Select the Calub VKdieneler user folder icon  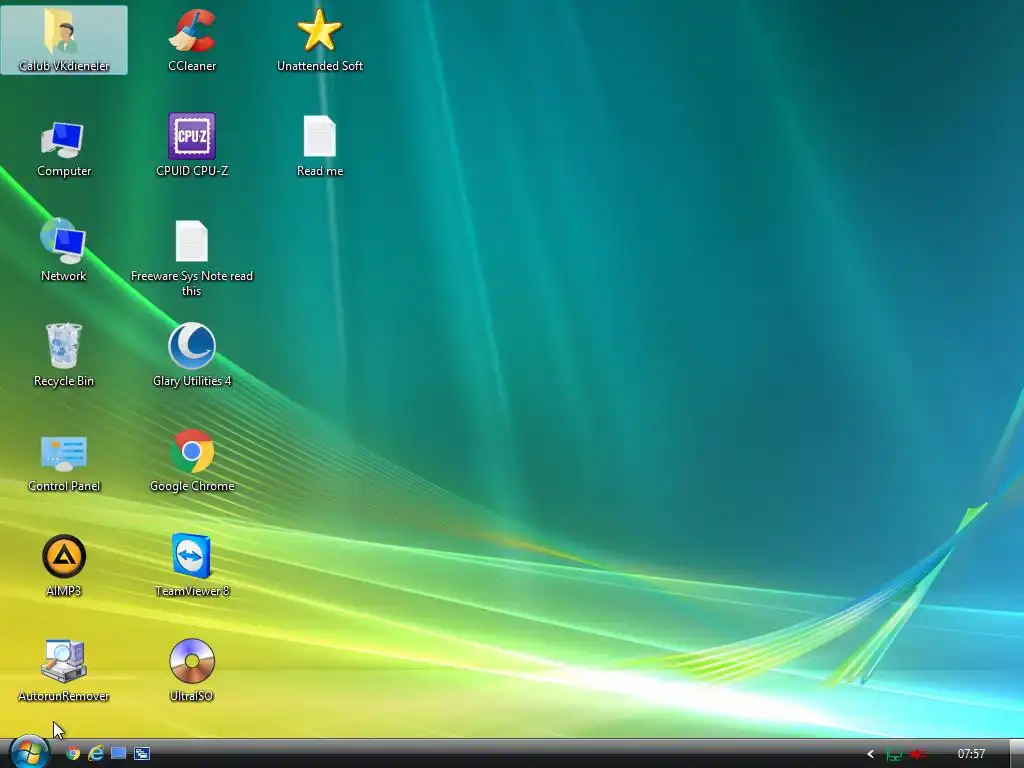(x=63, y=40)
